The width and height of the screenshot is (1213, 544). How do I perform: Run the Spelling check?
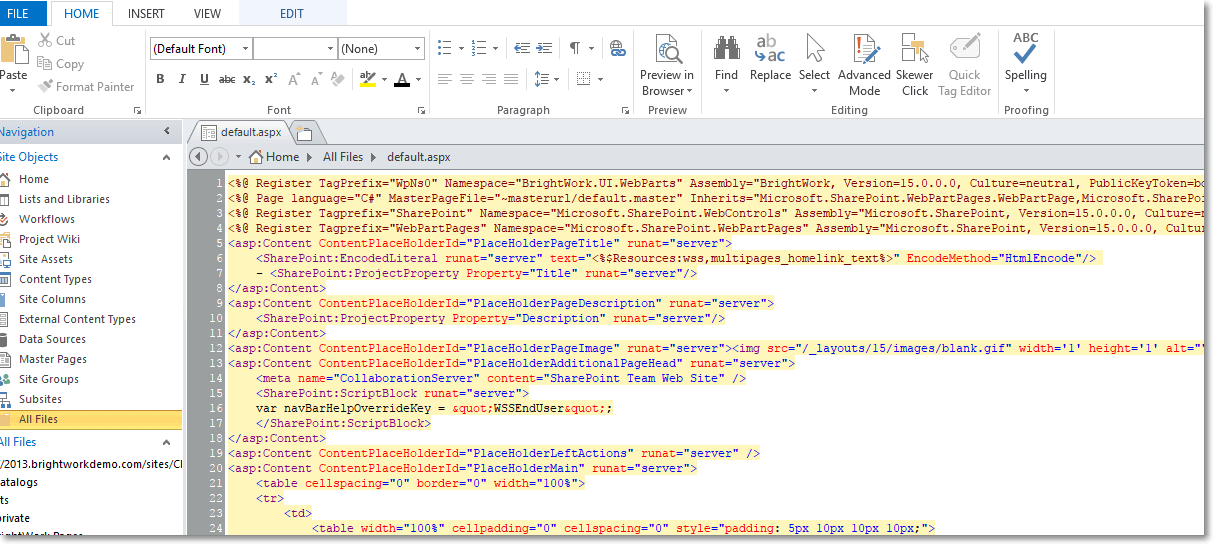tap(1025, 57)
